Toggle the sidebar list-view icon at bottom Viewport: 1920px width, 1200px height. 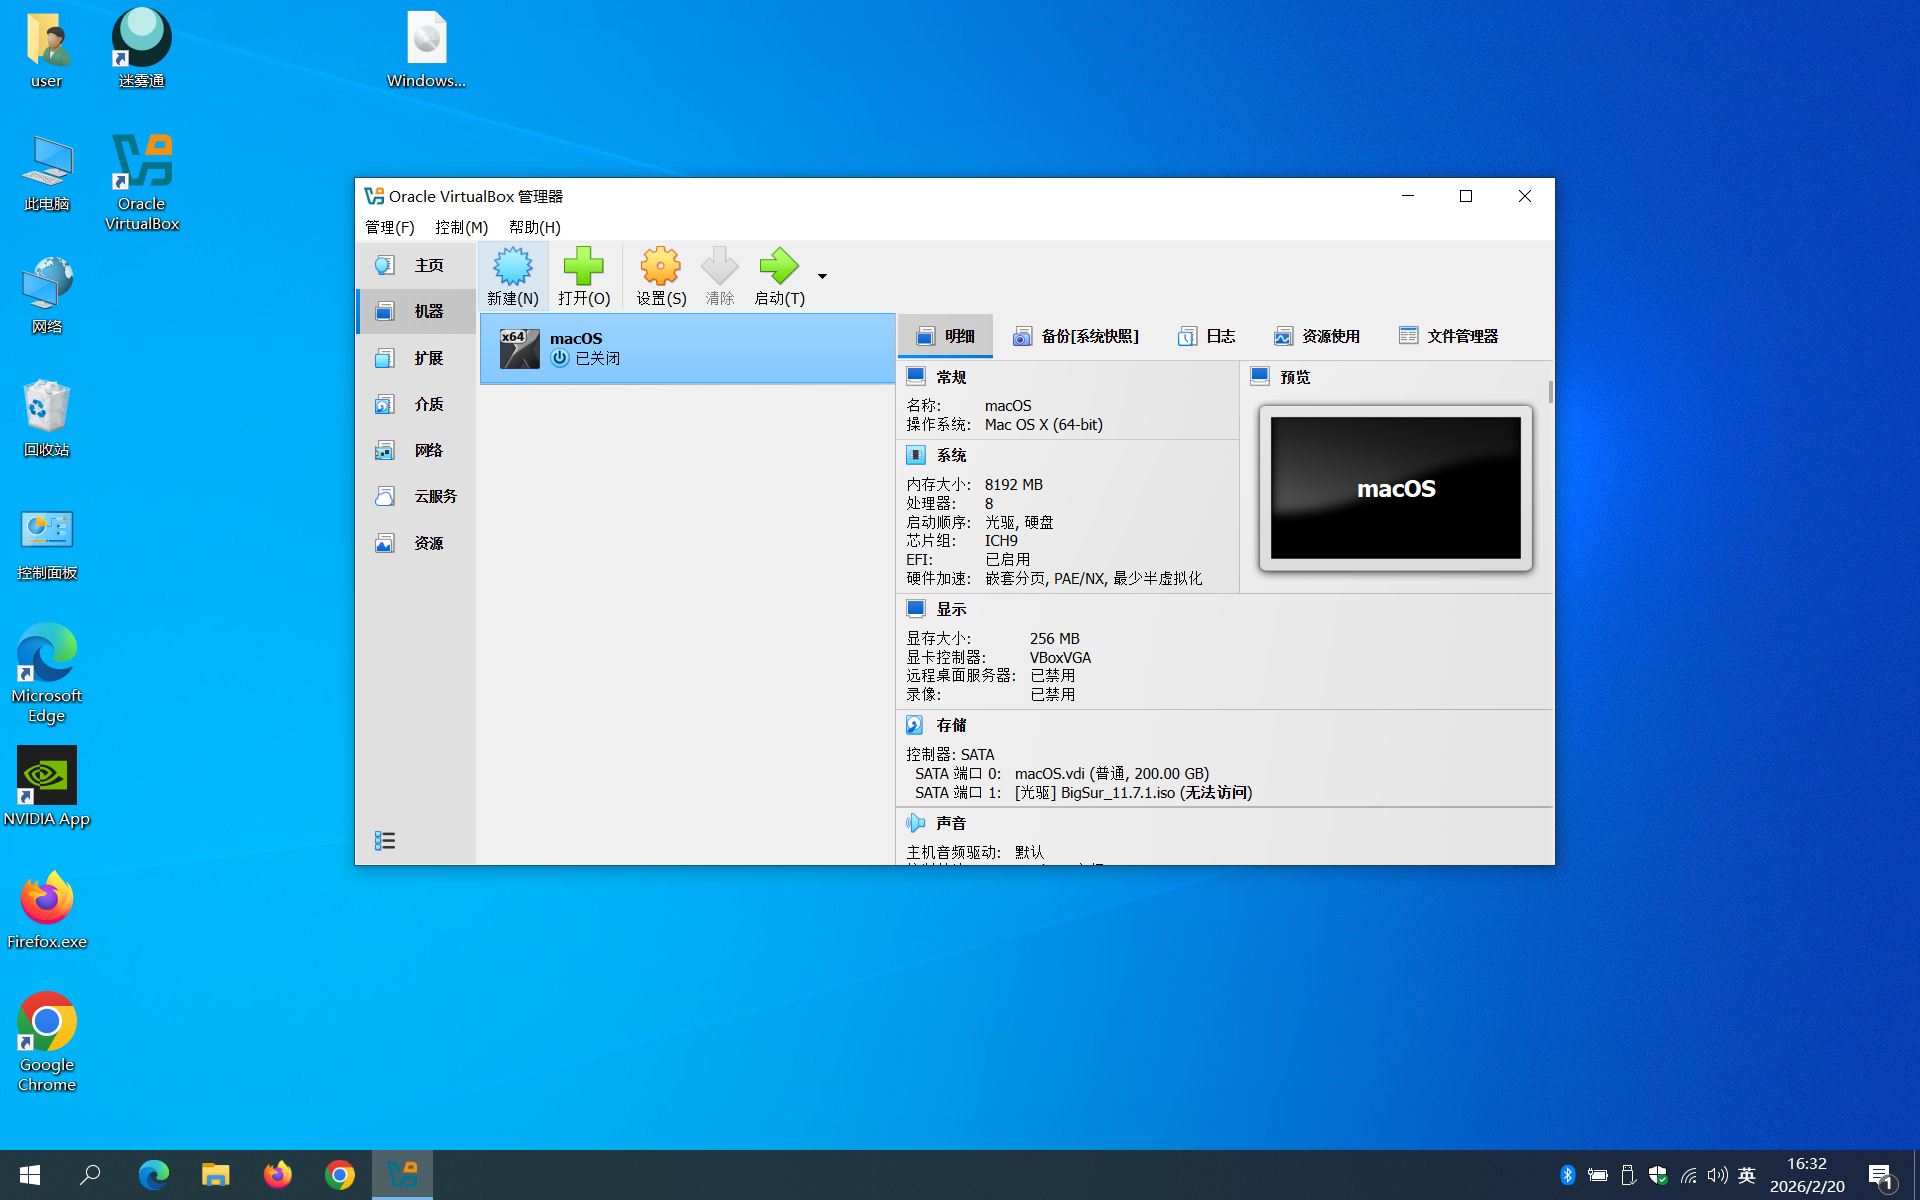pos(385,841)
